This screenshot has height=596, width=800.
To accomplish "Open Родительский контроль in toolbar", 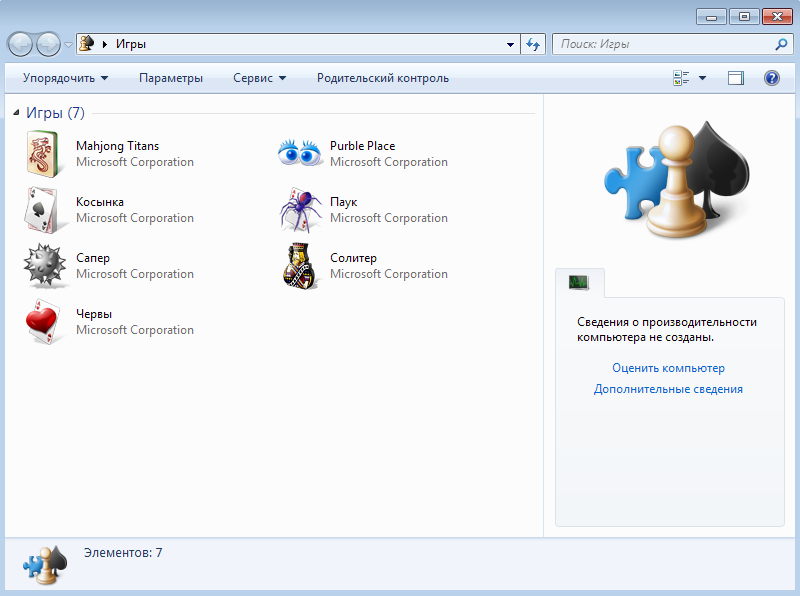I will coord(382,78).
